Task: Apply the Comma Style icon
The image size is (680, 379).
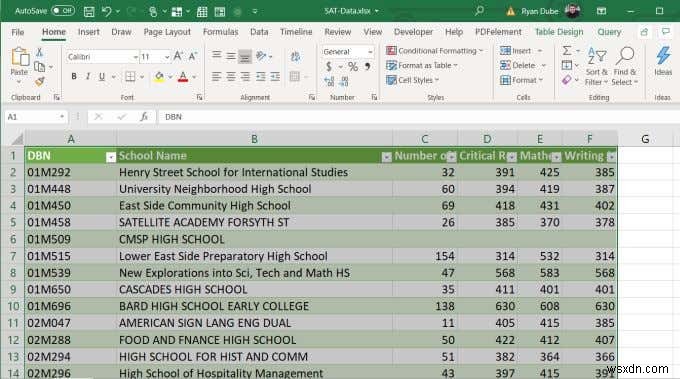Action: pos(367,66)
